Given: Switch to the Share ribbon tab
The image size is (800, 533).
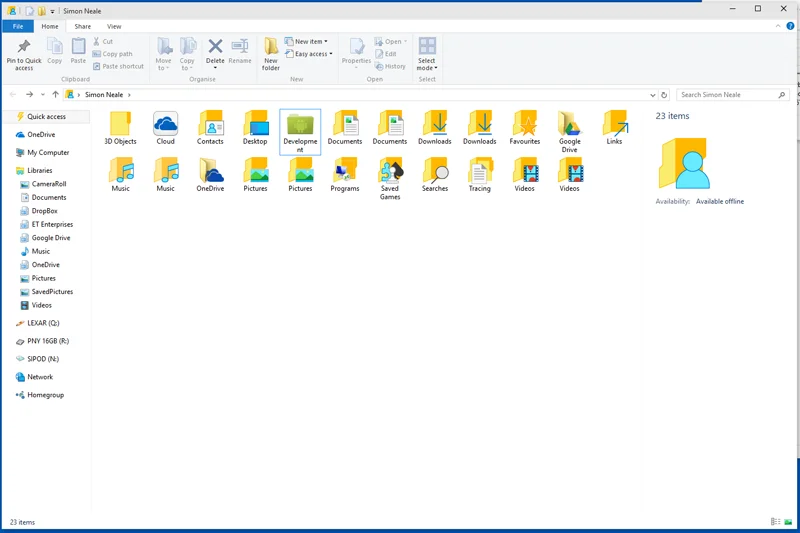Looking at the screenshot, I should (x=83, y=27).
